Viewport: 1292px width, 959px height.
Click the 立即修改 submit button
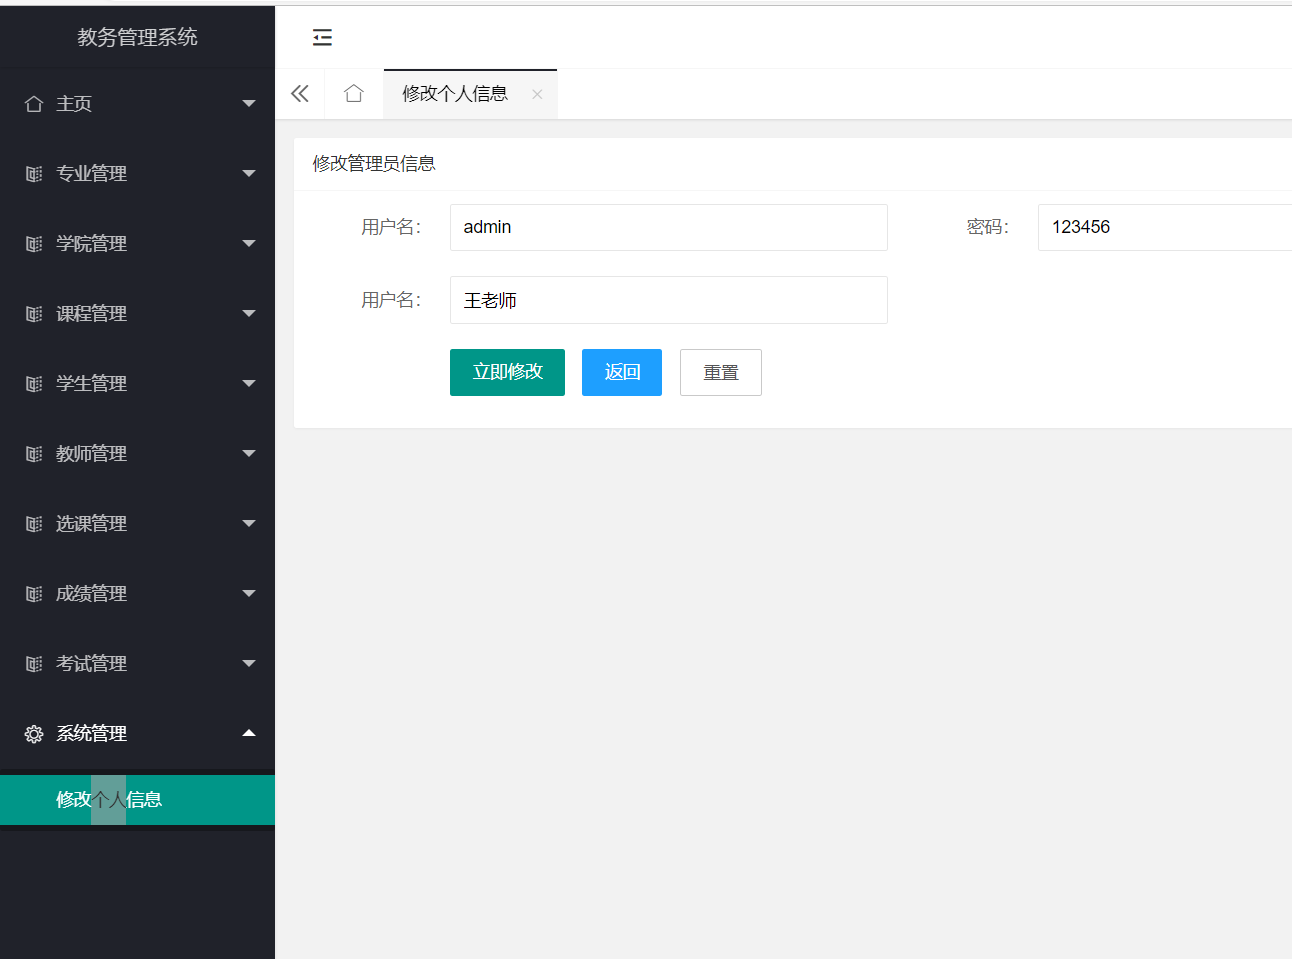click(x=507, y=372)
